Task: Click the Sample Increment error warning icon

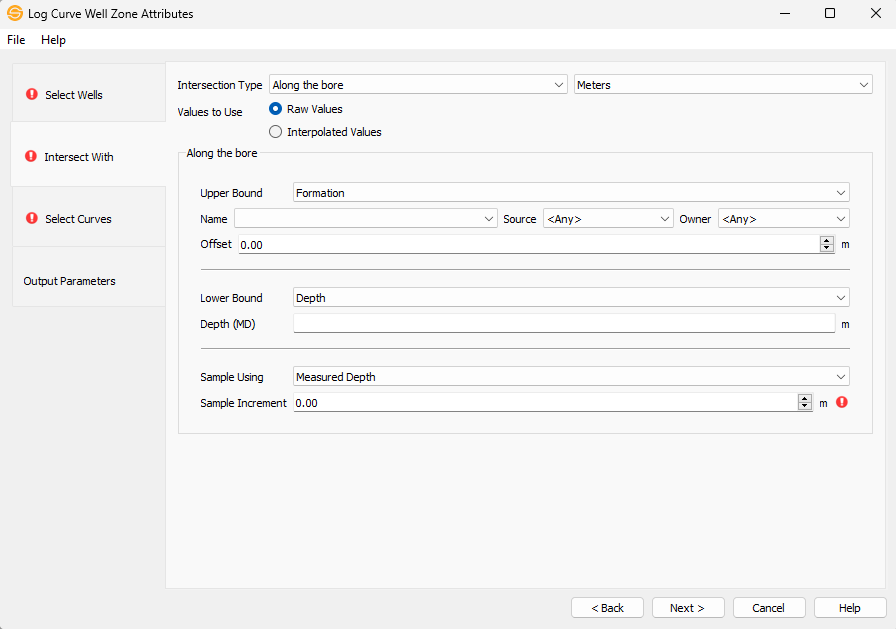Action: tap(841, 402)
